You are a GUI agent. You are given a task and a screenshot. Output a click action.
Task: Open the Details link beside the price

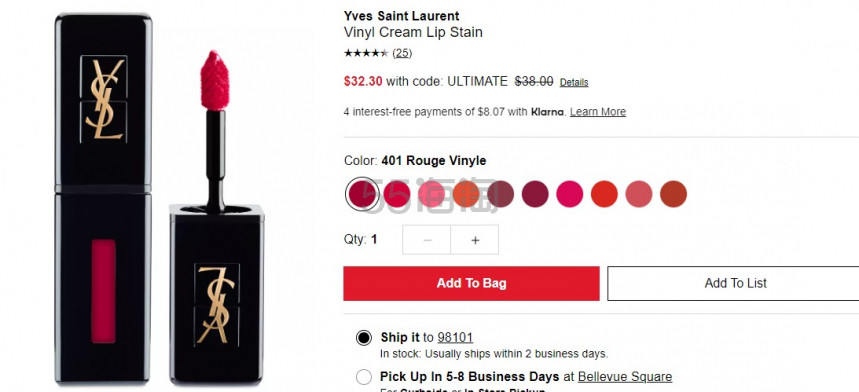tap(574, 83)
